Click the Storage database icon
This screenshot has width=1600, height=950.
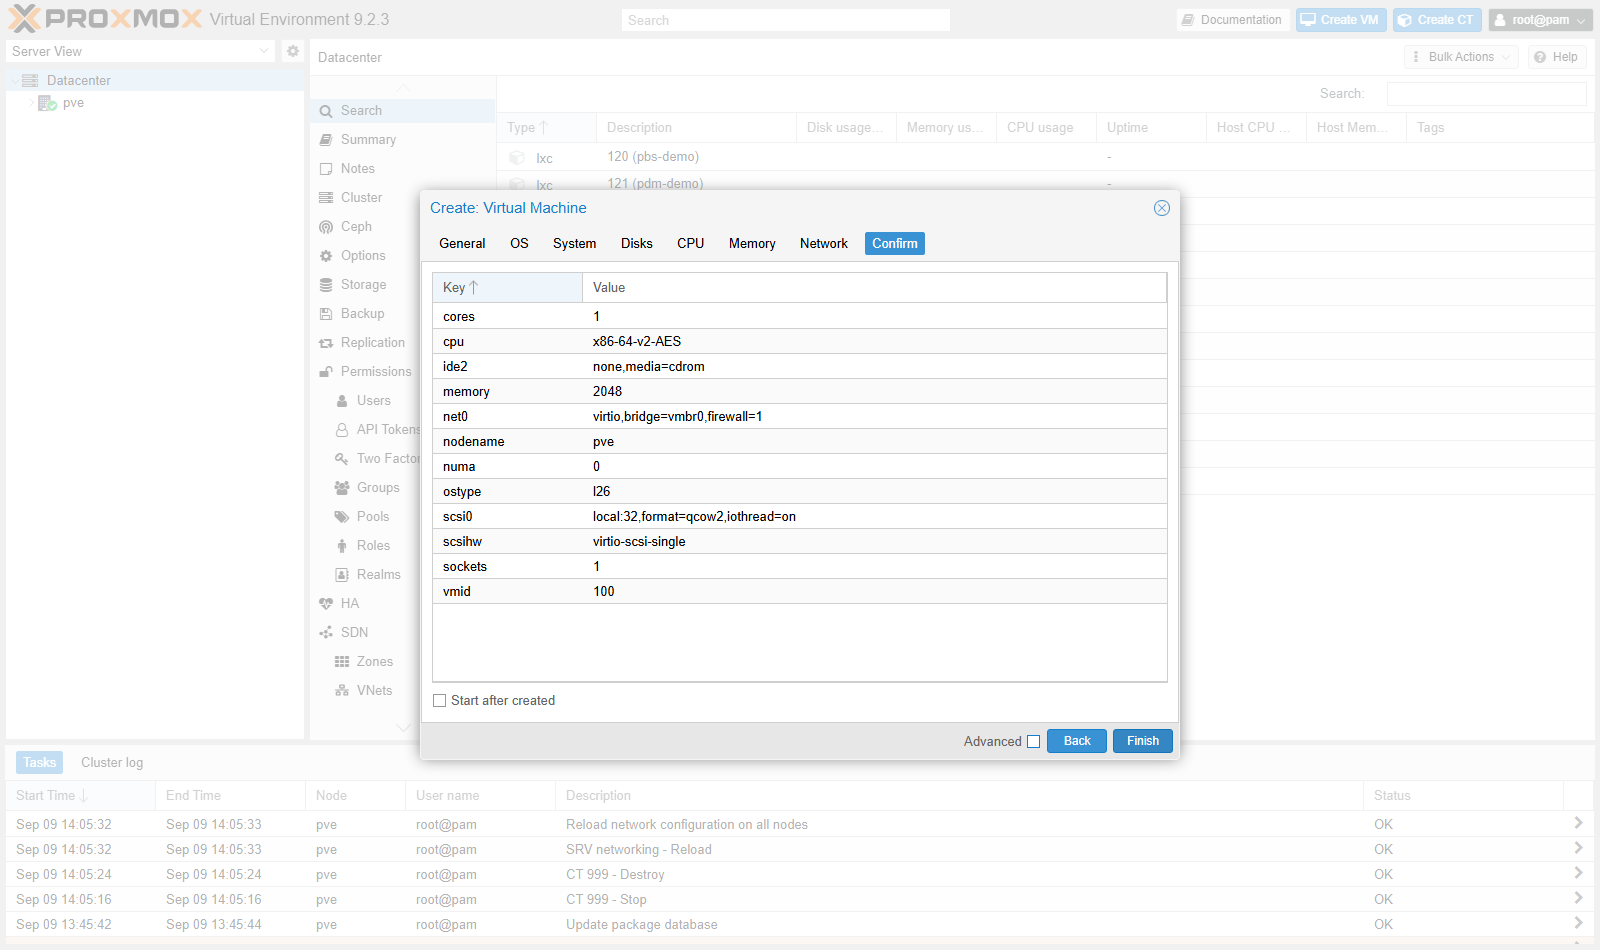coord(326,285)
